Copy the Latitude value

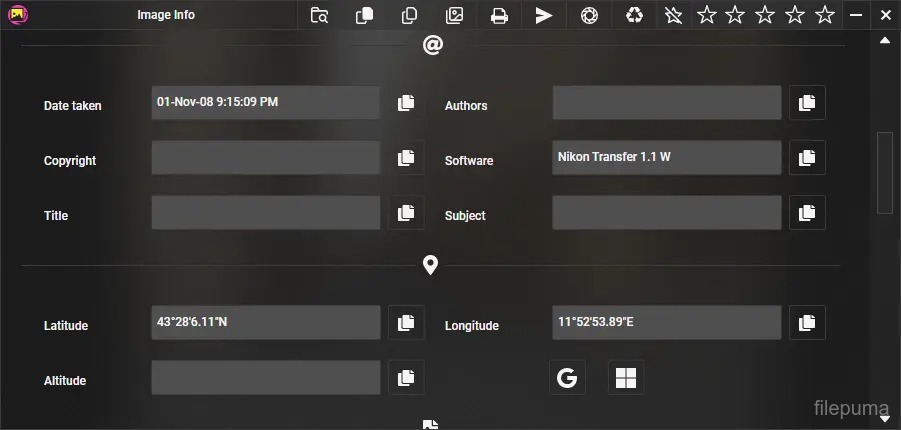[x=406, y=323]
